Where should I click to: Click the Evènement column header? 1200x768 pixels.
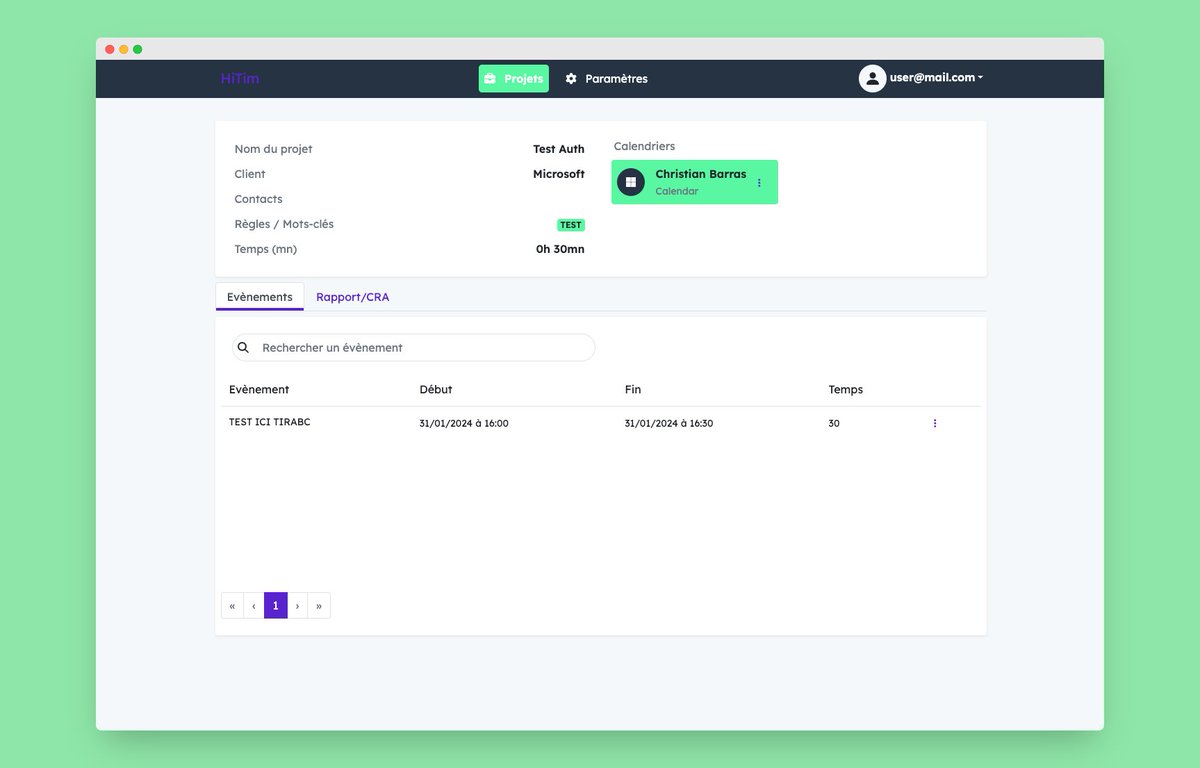(x=259, y=390)
